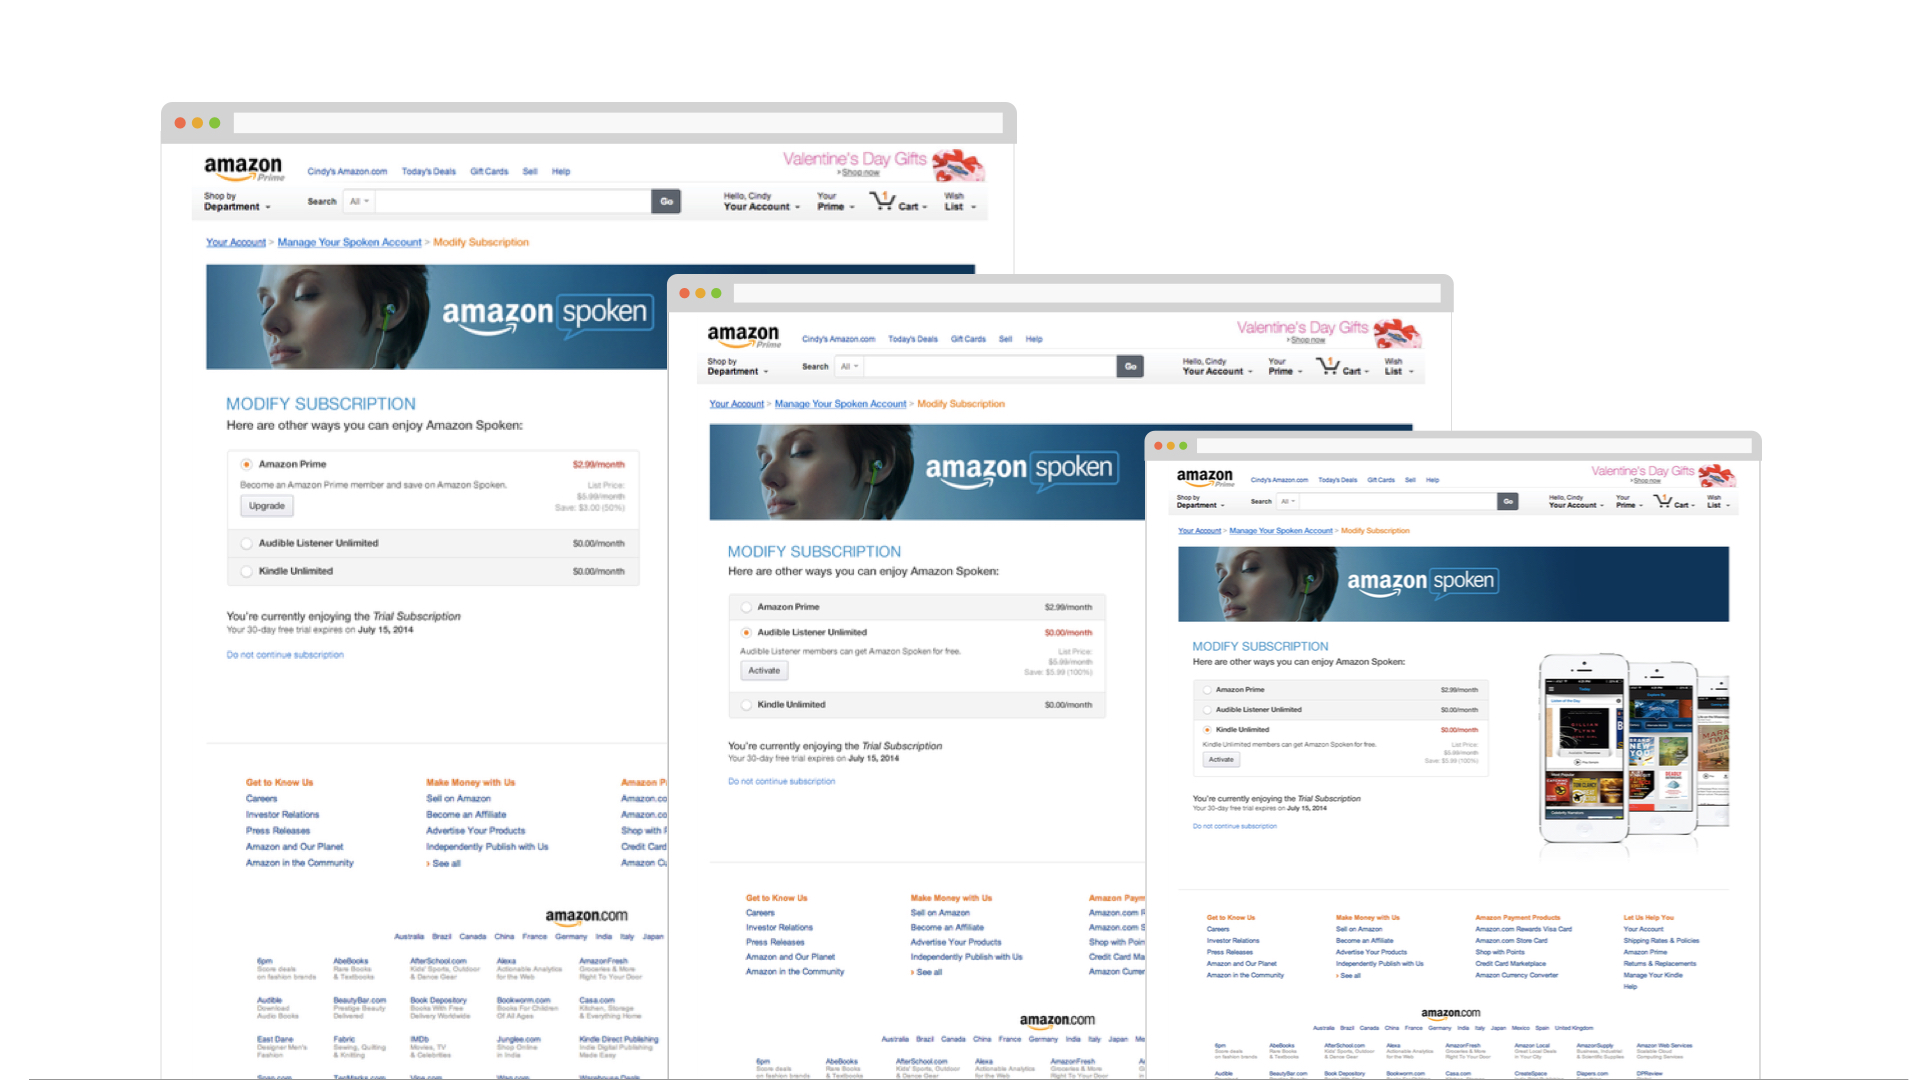Open Cindy's Amazon.com in the left window
The image size is (1920, 1080).
tap(347, 172)
